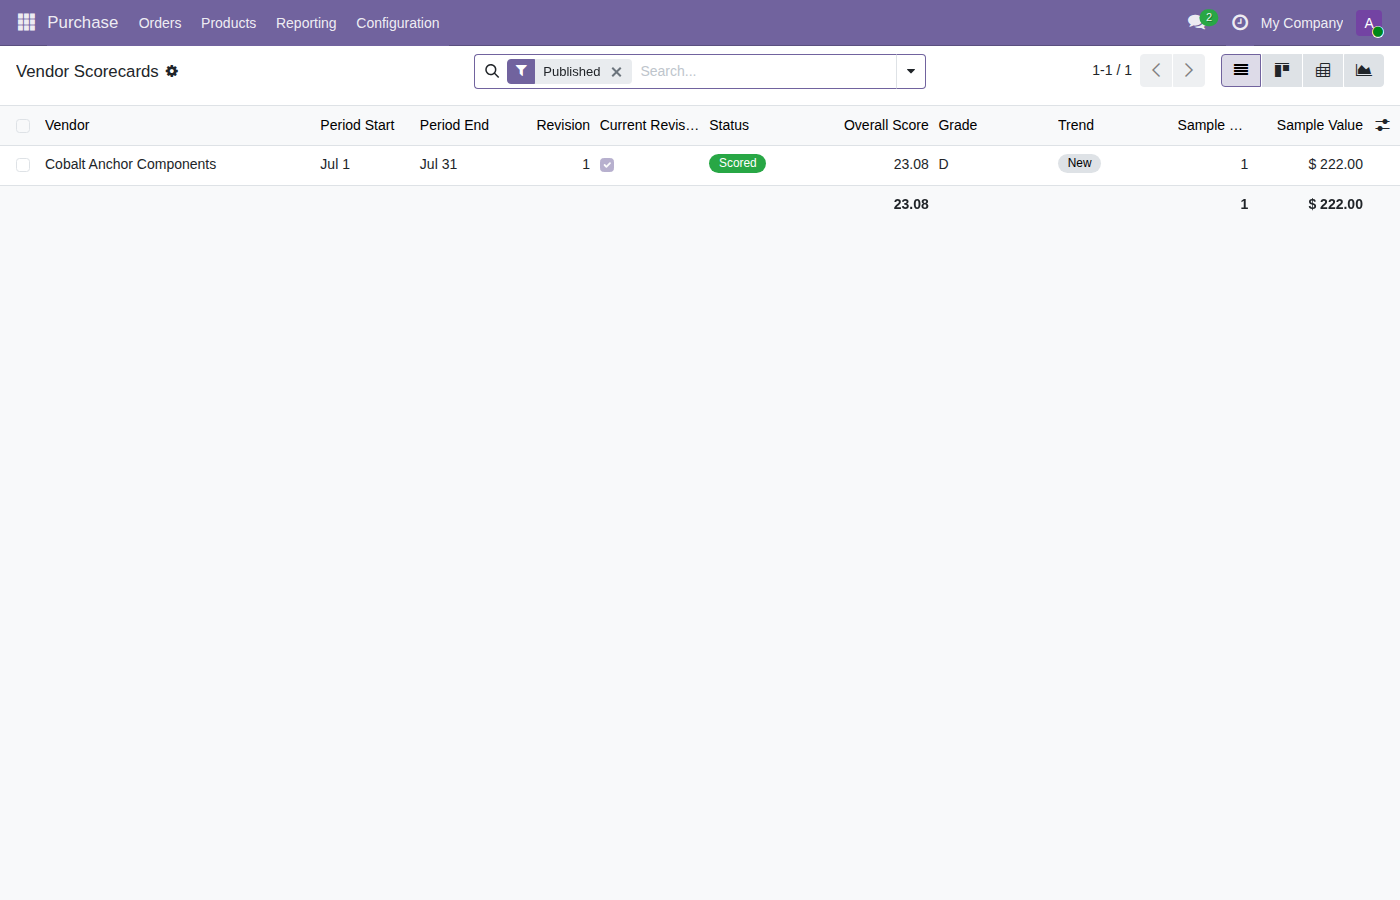Click the filter funnel icon on Published facet

521,71
